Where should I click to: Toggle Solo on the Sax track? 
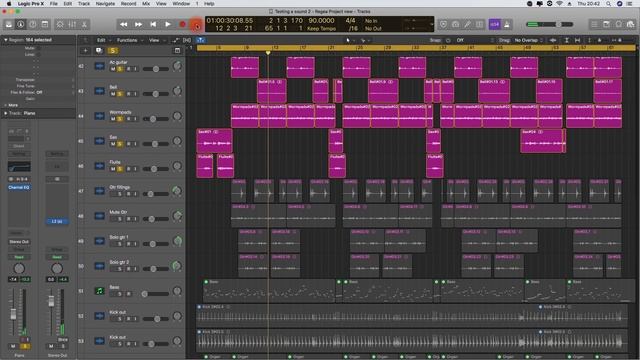tap(120, 144)
